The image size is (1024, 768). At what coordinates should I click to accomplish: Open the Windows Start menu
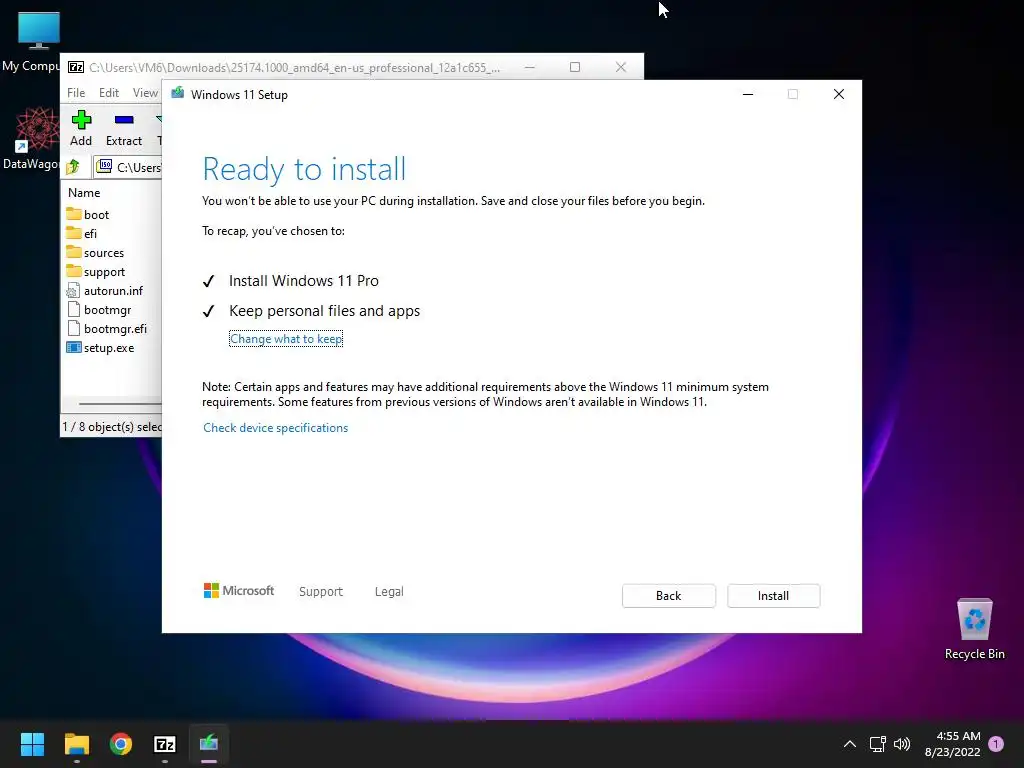(32, 744)
